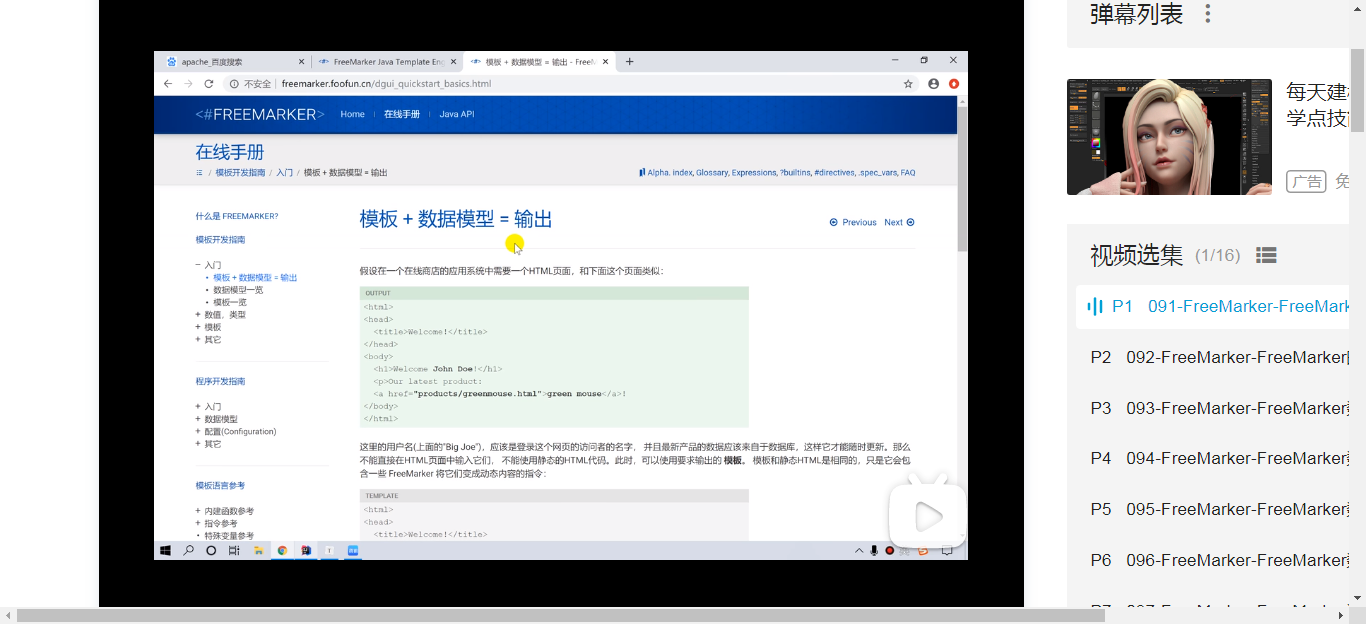Open the Glossary link
The width and height of the screenshot is (1366, 624).
(x=712, y=173)
